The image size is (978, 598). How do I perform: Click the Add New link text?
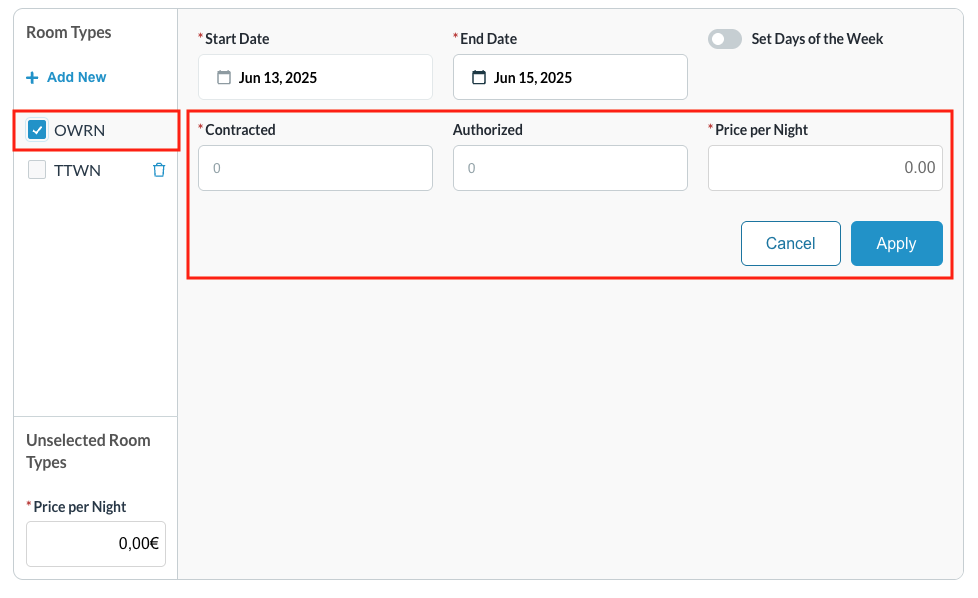coord(76,78)
